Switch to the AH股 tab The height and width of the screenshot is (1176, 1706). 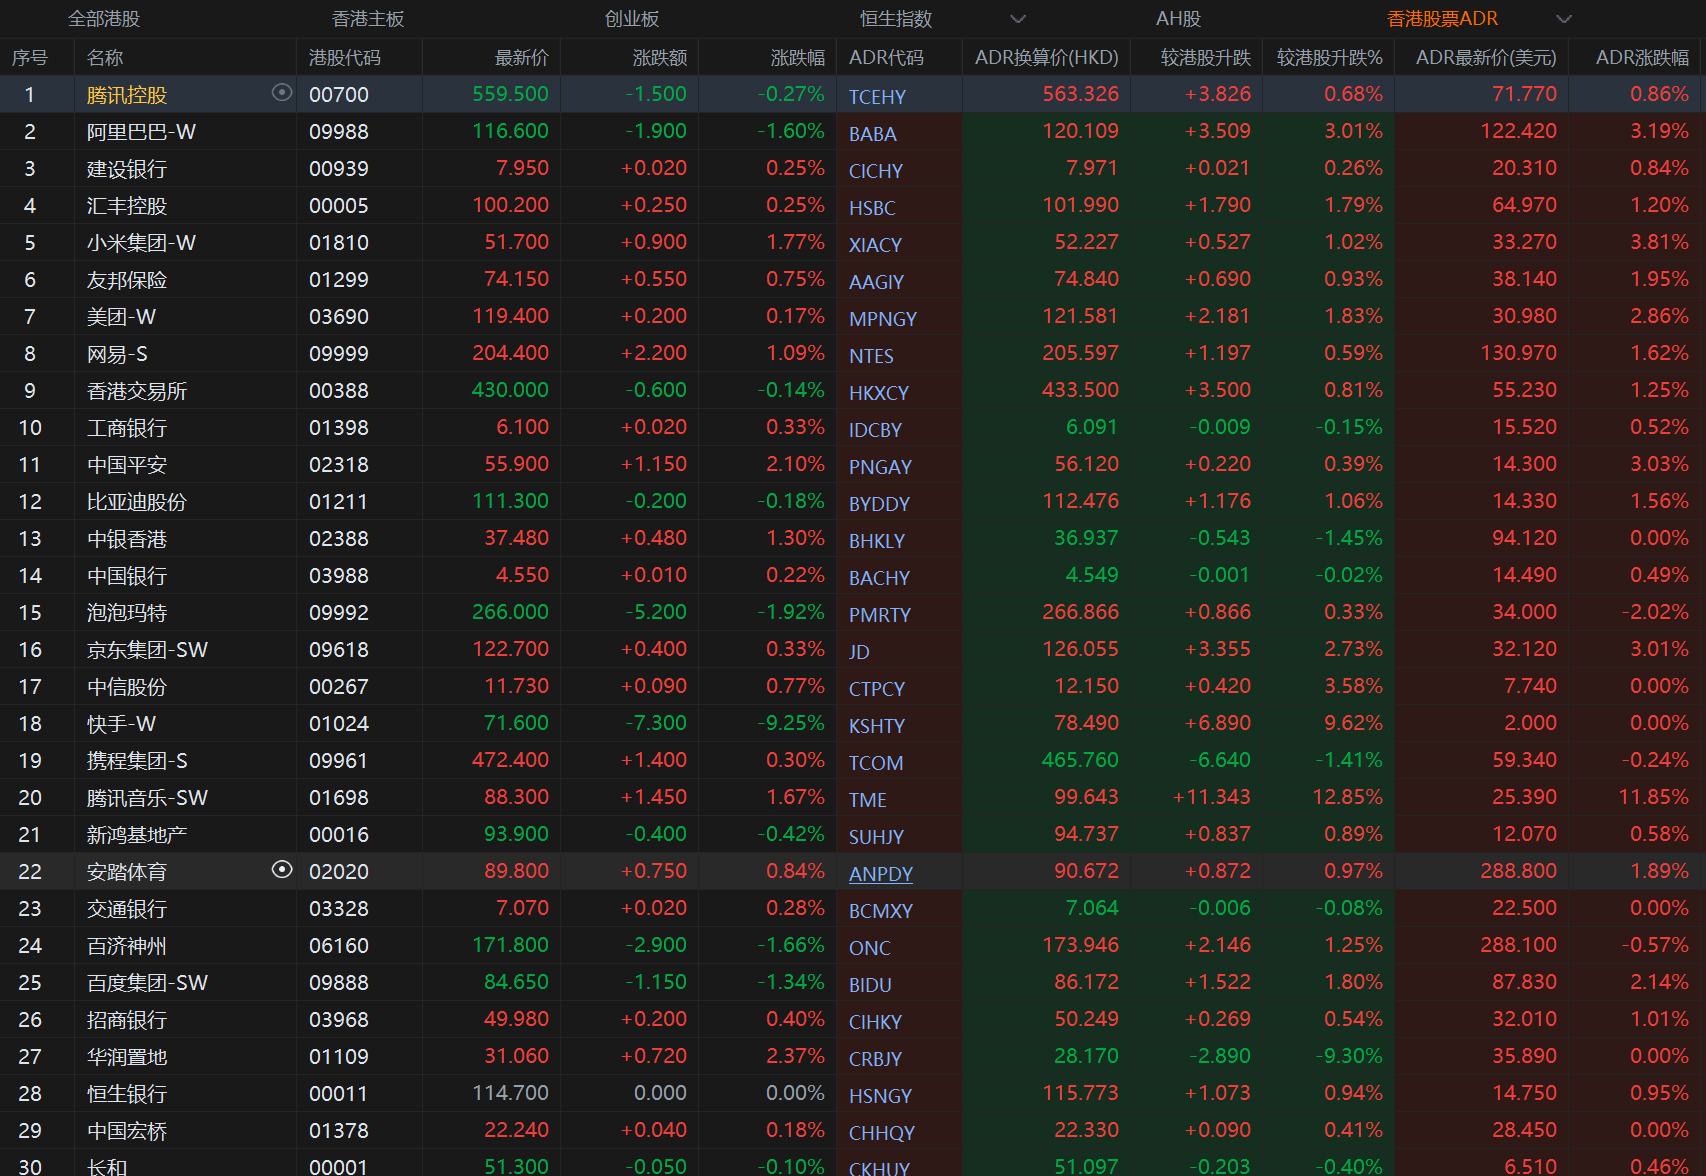coord(1178,19)
